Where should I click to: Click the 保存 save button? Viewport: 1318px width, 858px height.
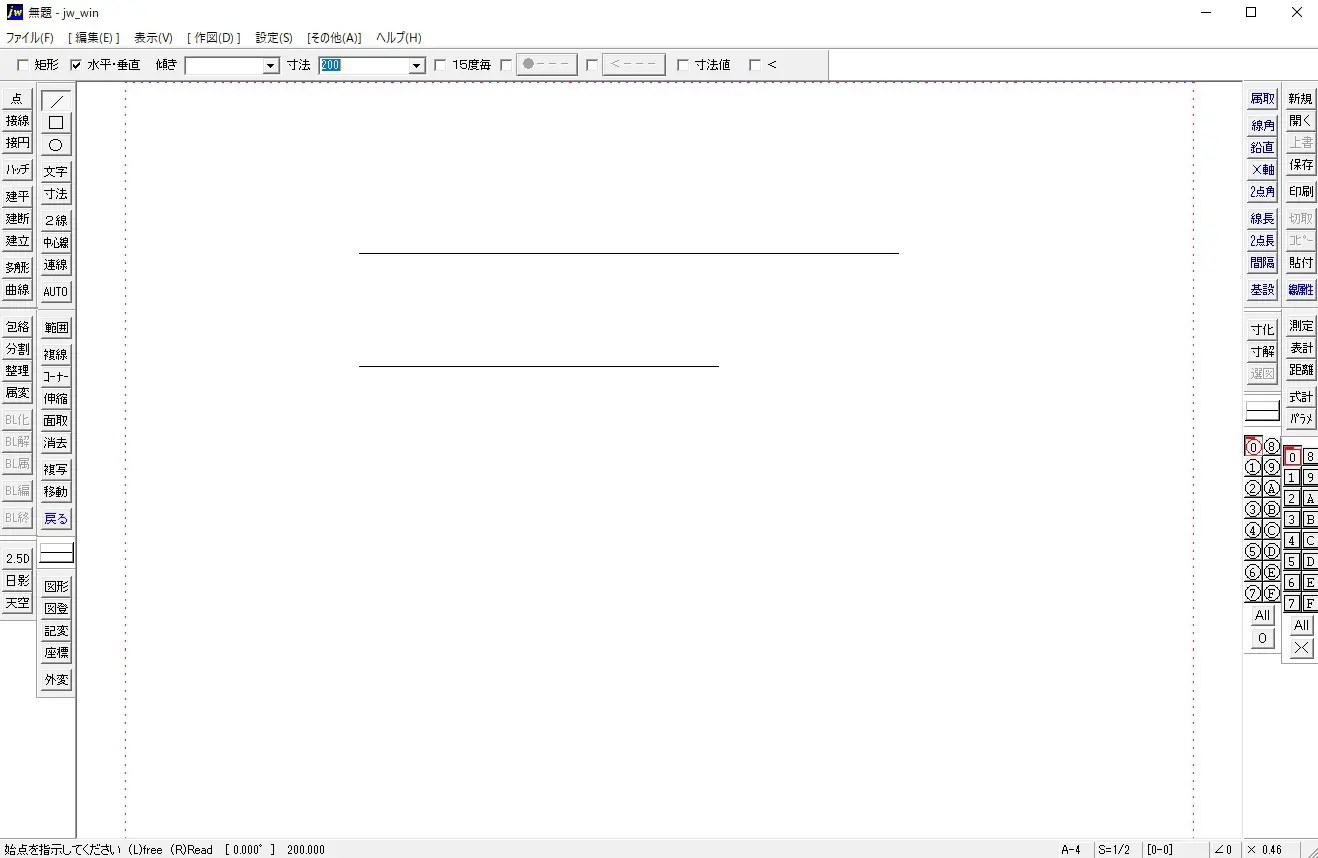point(1301,165)
